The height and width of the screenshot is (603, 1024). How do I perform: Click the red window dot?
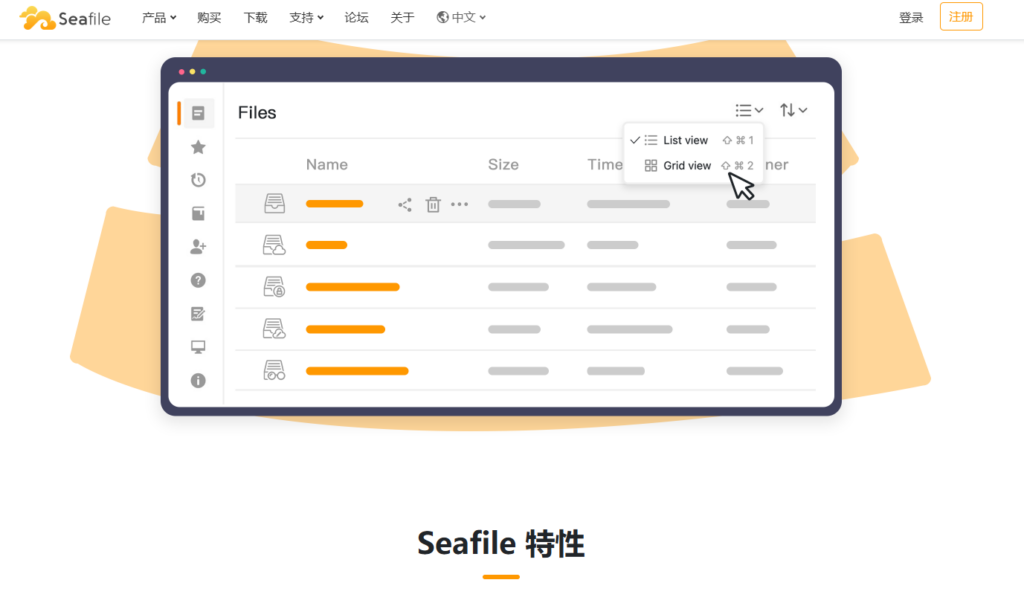182,71
